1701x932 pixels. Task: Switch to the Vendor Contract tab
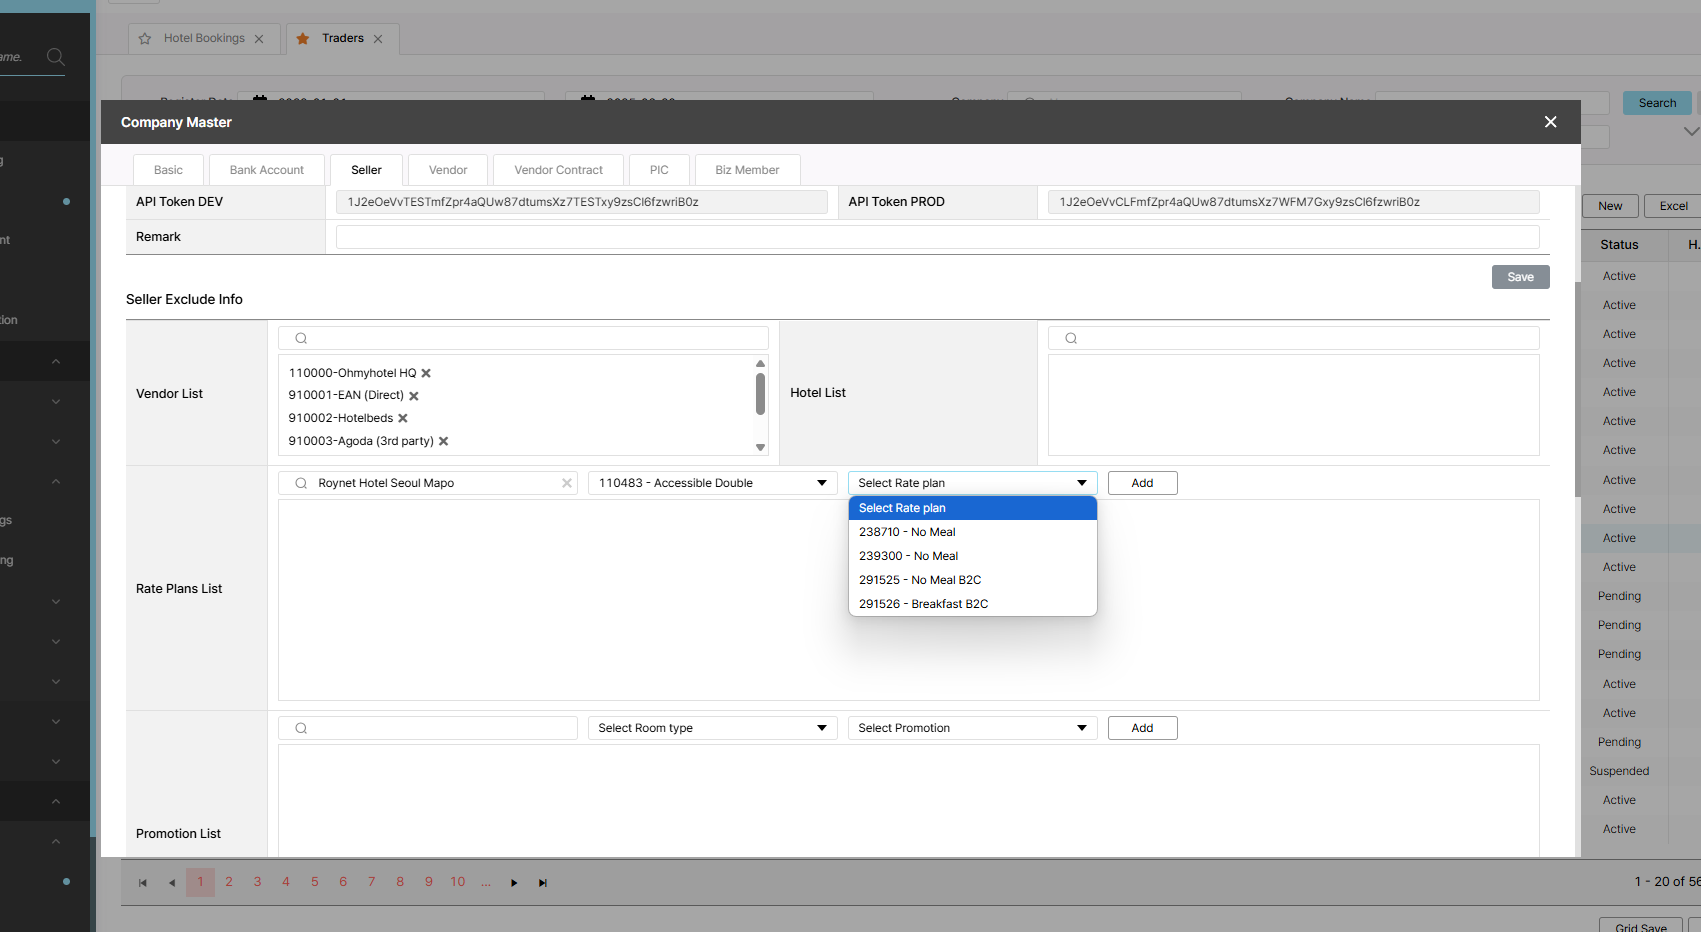558,170
